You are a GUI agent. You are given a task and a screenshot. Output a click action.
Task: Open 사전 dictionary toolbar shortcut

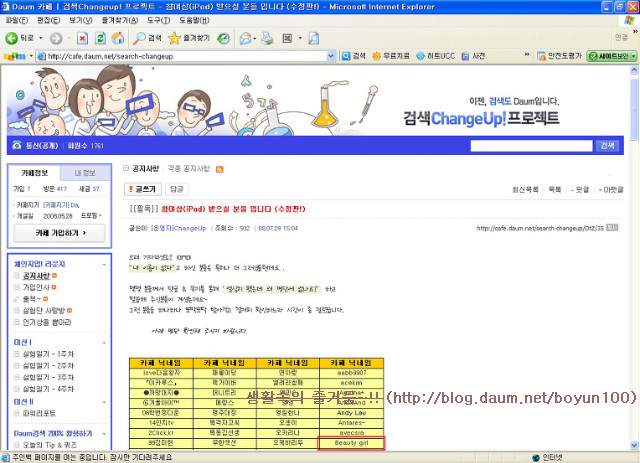[473, 56]
